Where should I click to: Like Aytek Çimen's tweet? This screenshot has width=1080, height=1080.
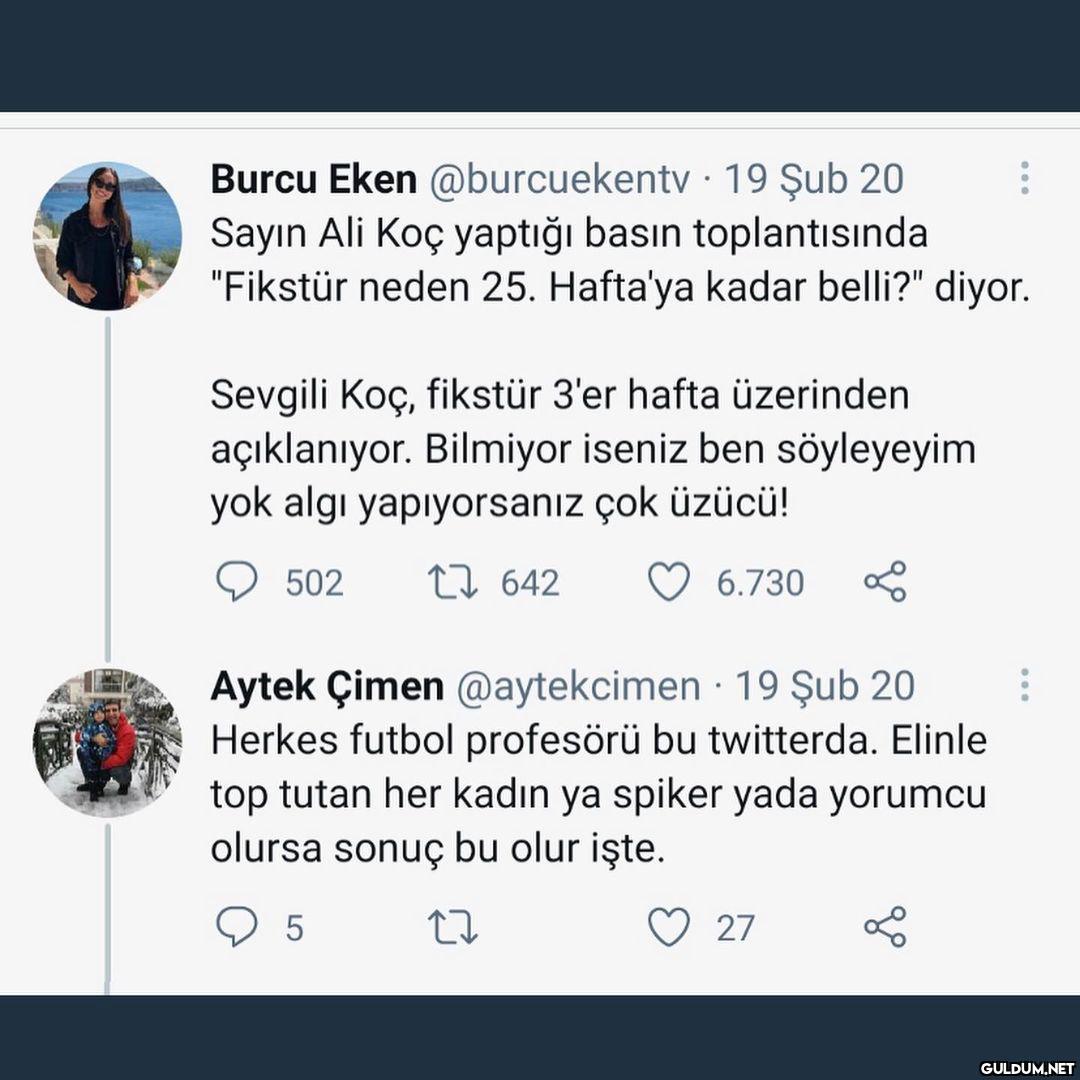(669, 927)
